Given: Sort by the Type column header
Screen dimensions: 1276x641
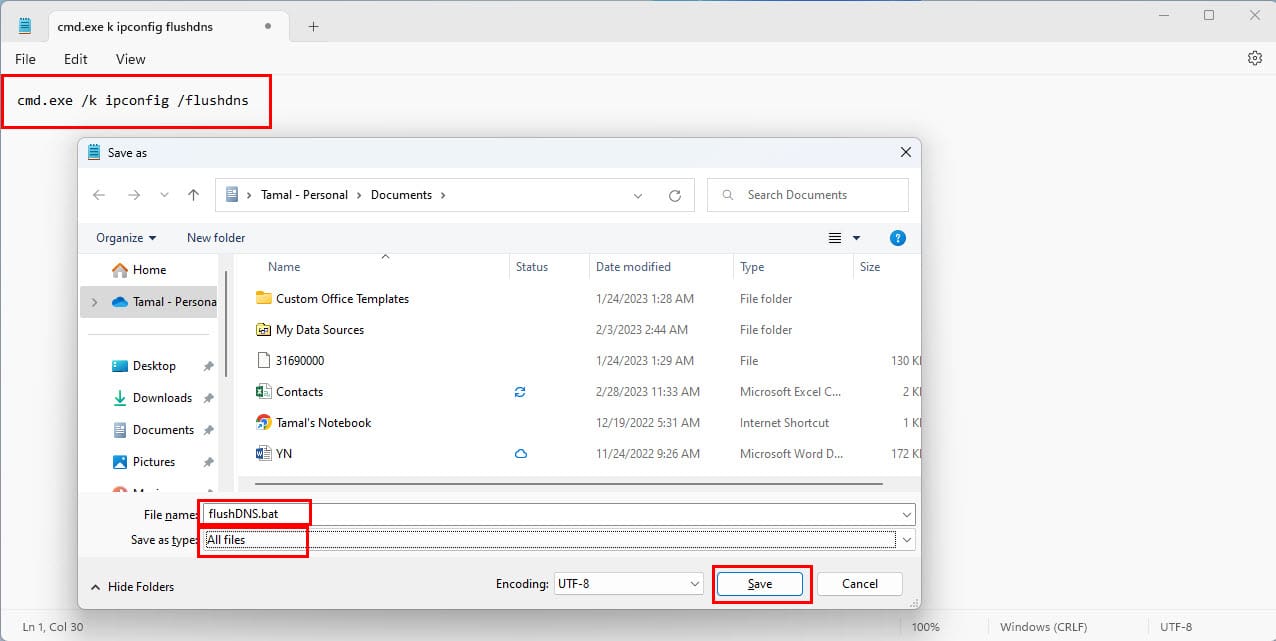Looking at the screenshot, I should (x=752, y=267).
